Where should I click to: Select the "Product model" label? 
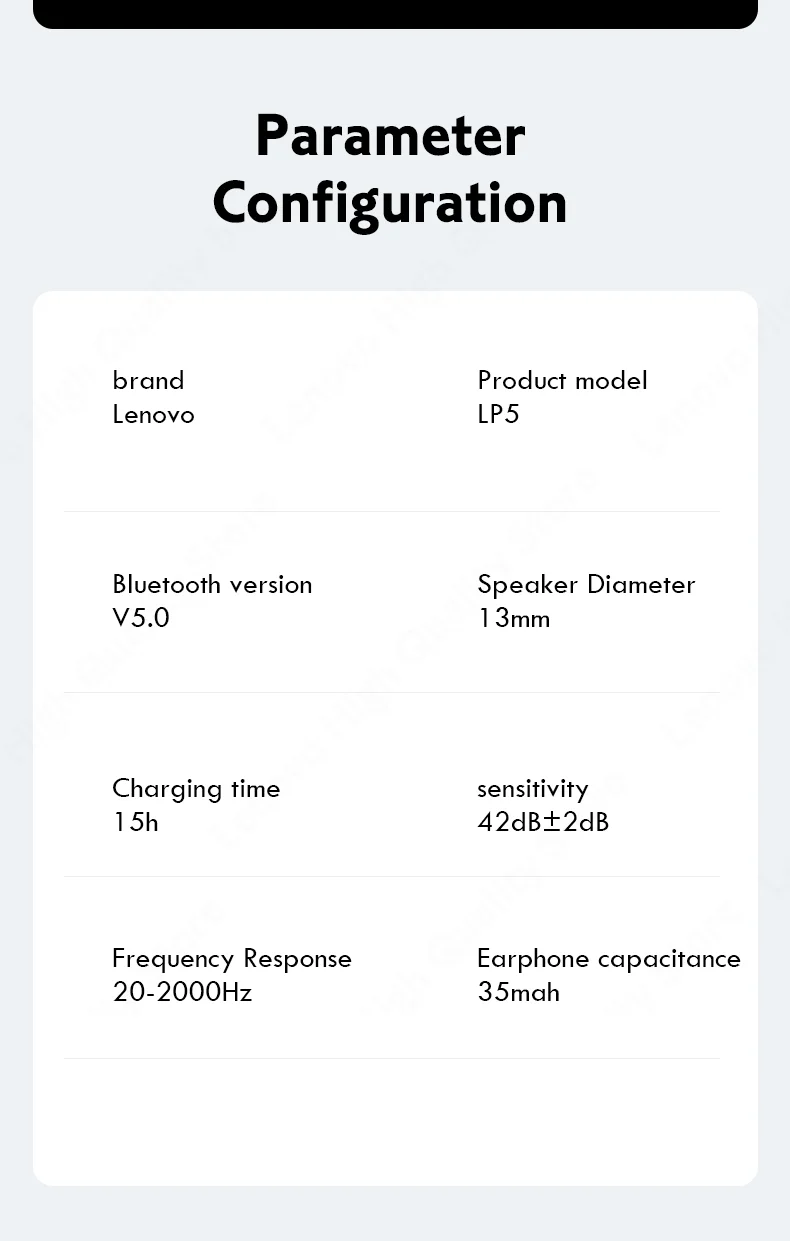[562, 381]
